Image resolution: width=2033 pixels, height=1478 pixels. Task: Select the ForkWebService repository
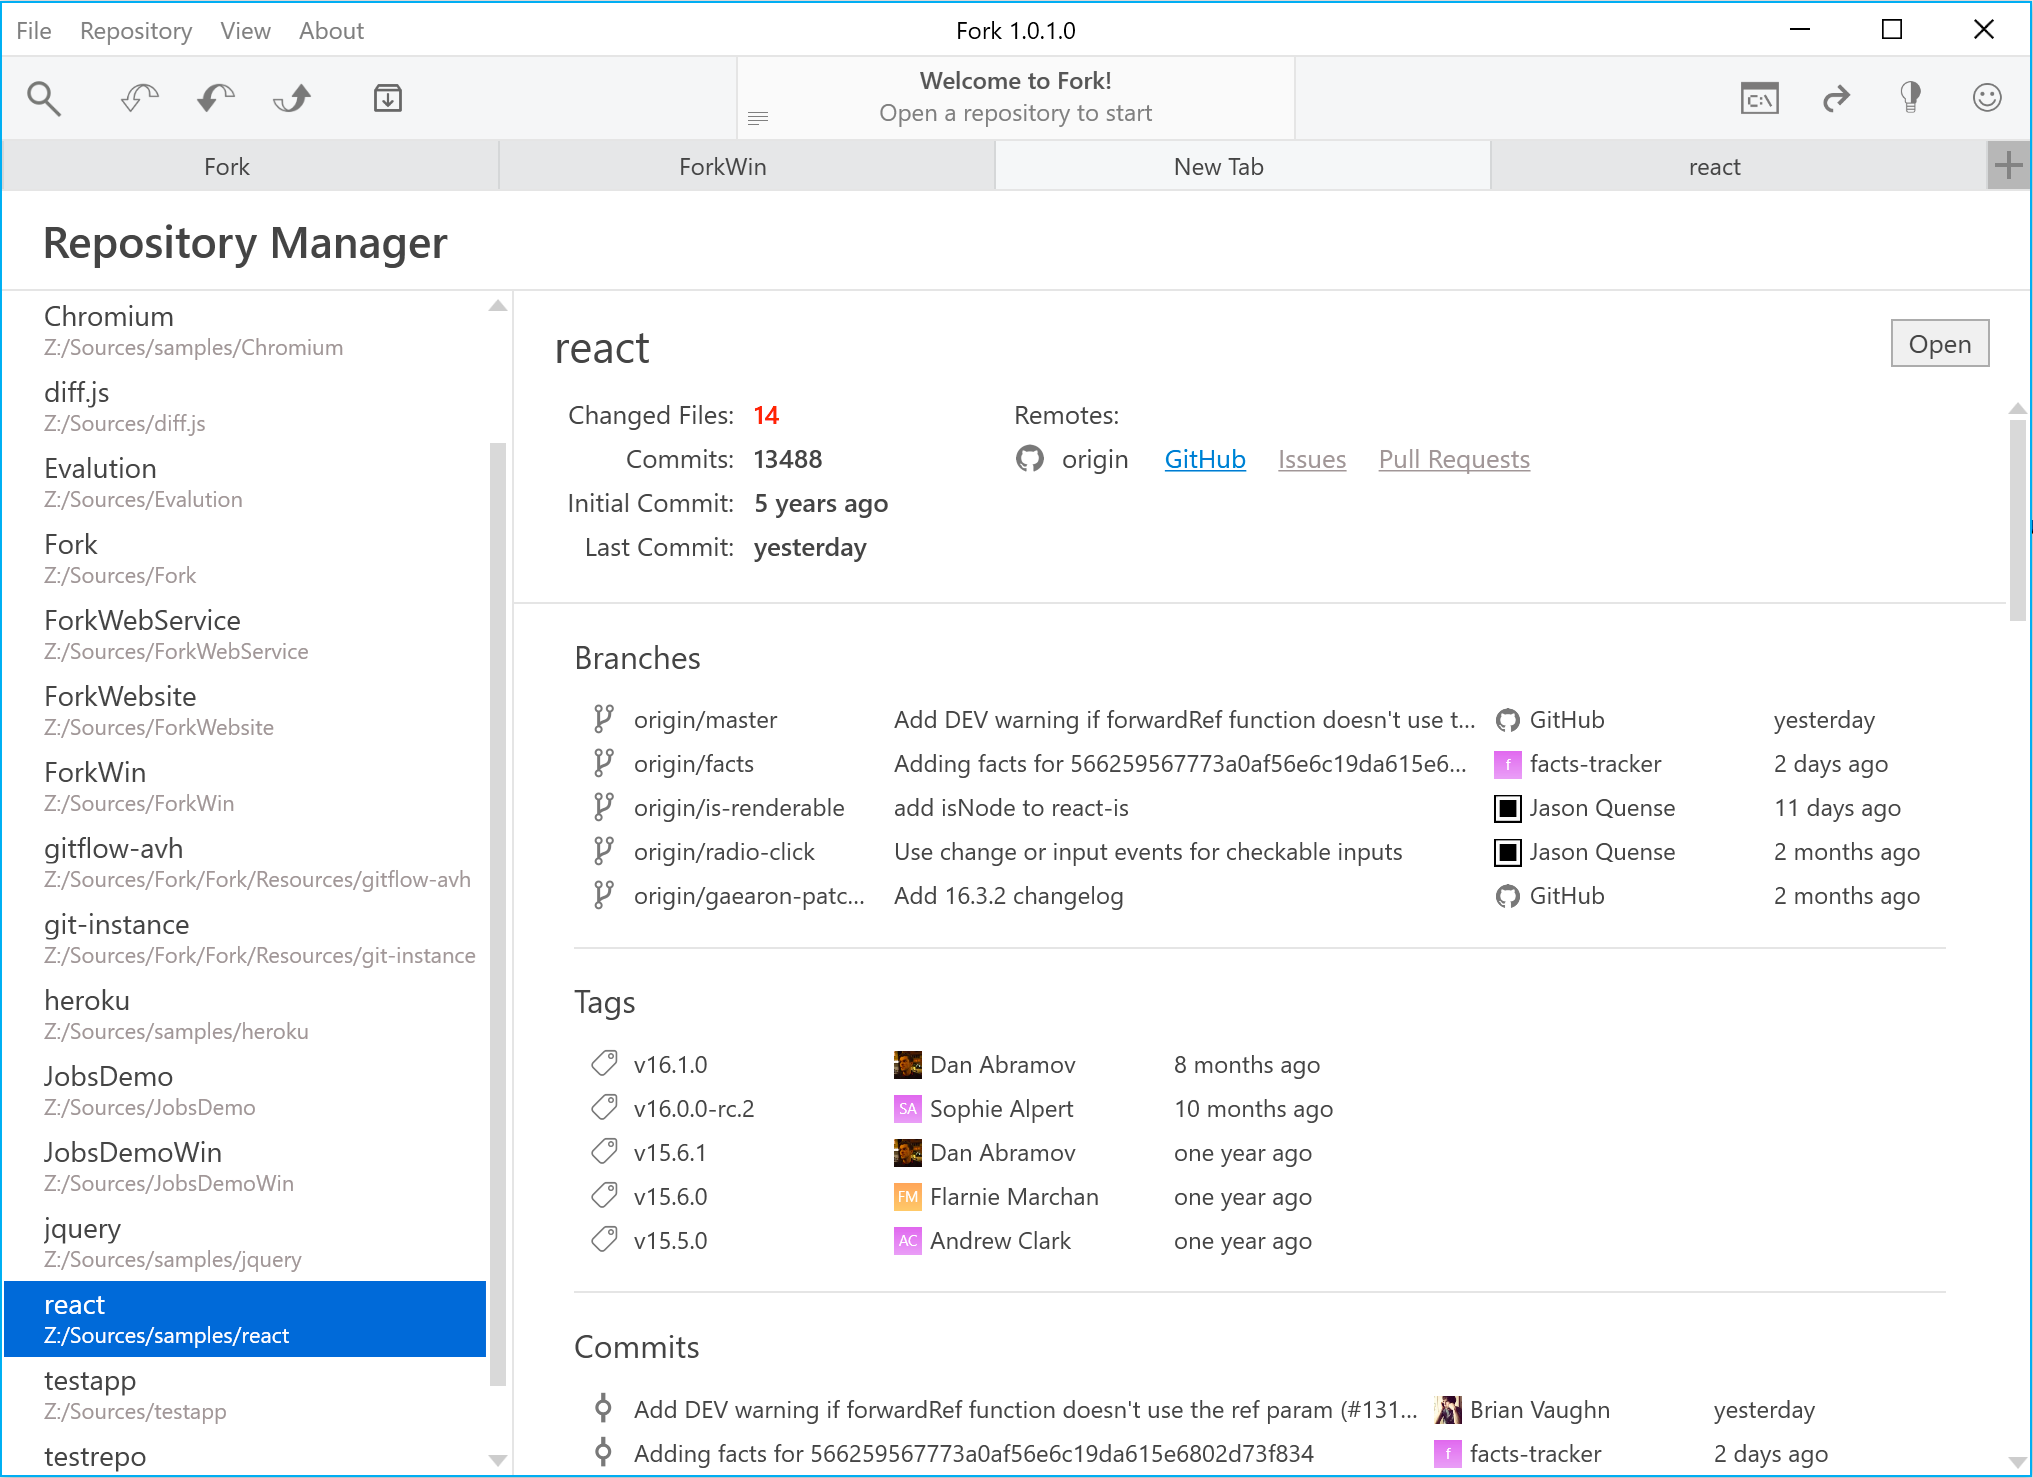[245, 634]
